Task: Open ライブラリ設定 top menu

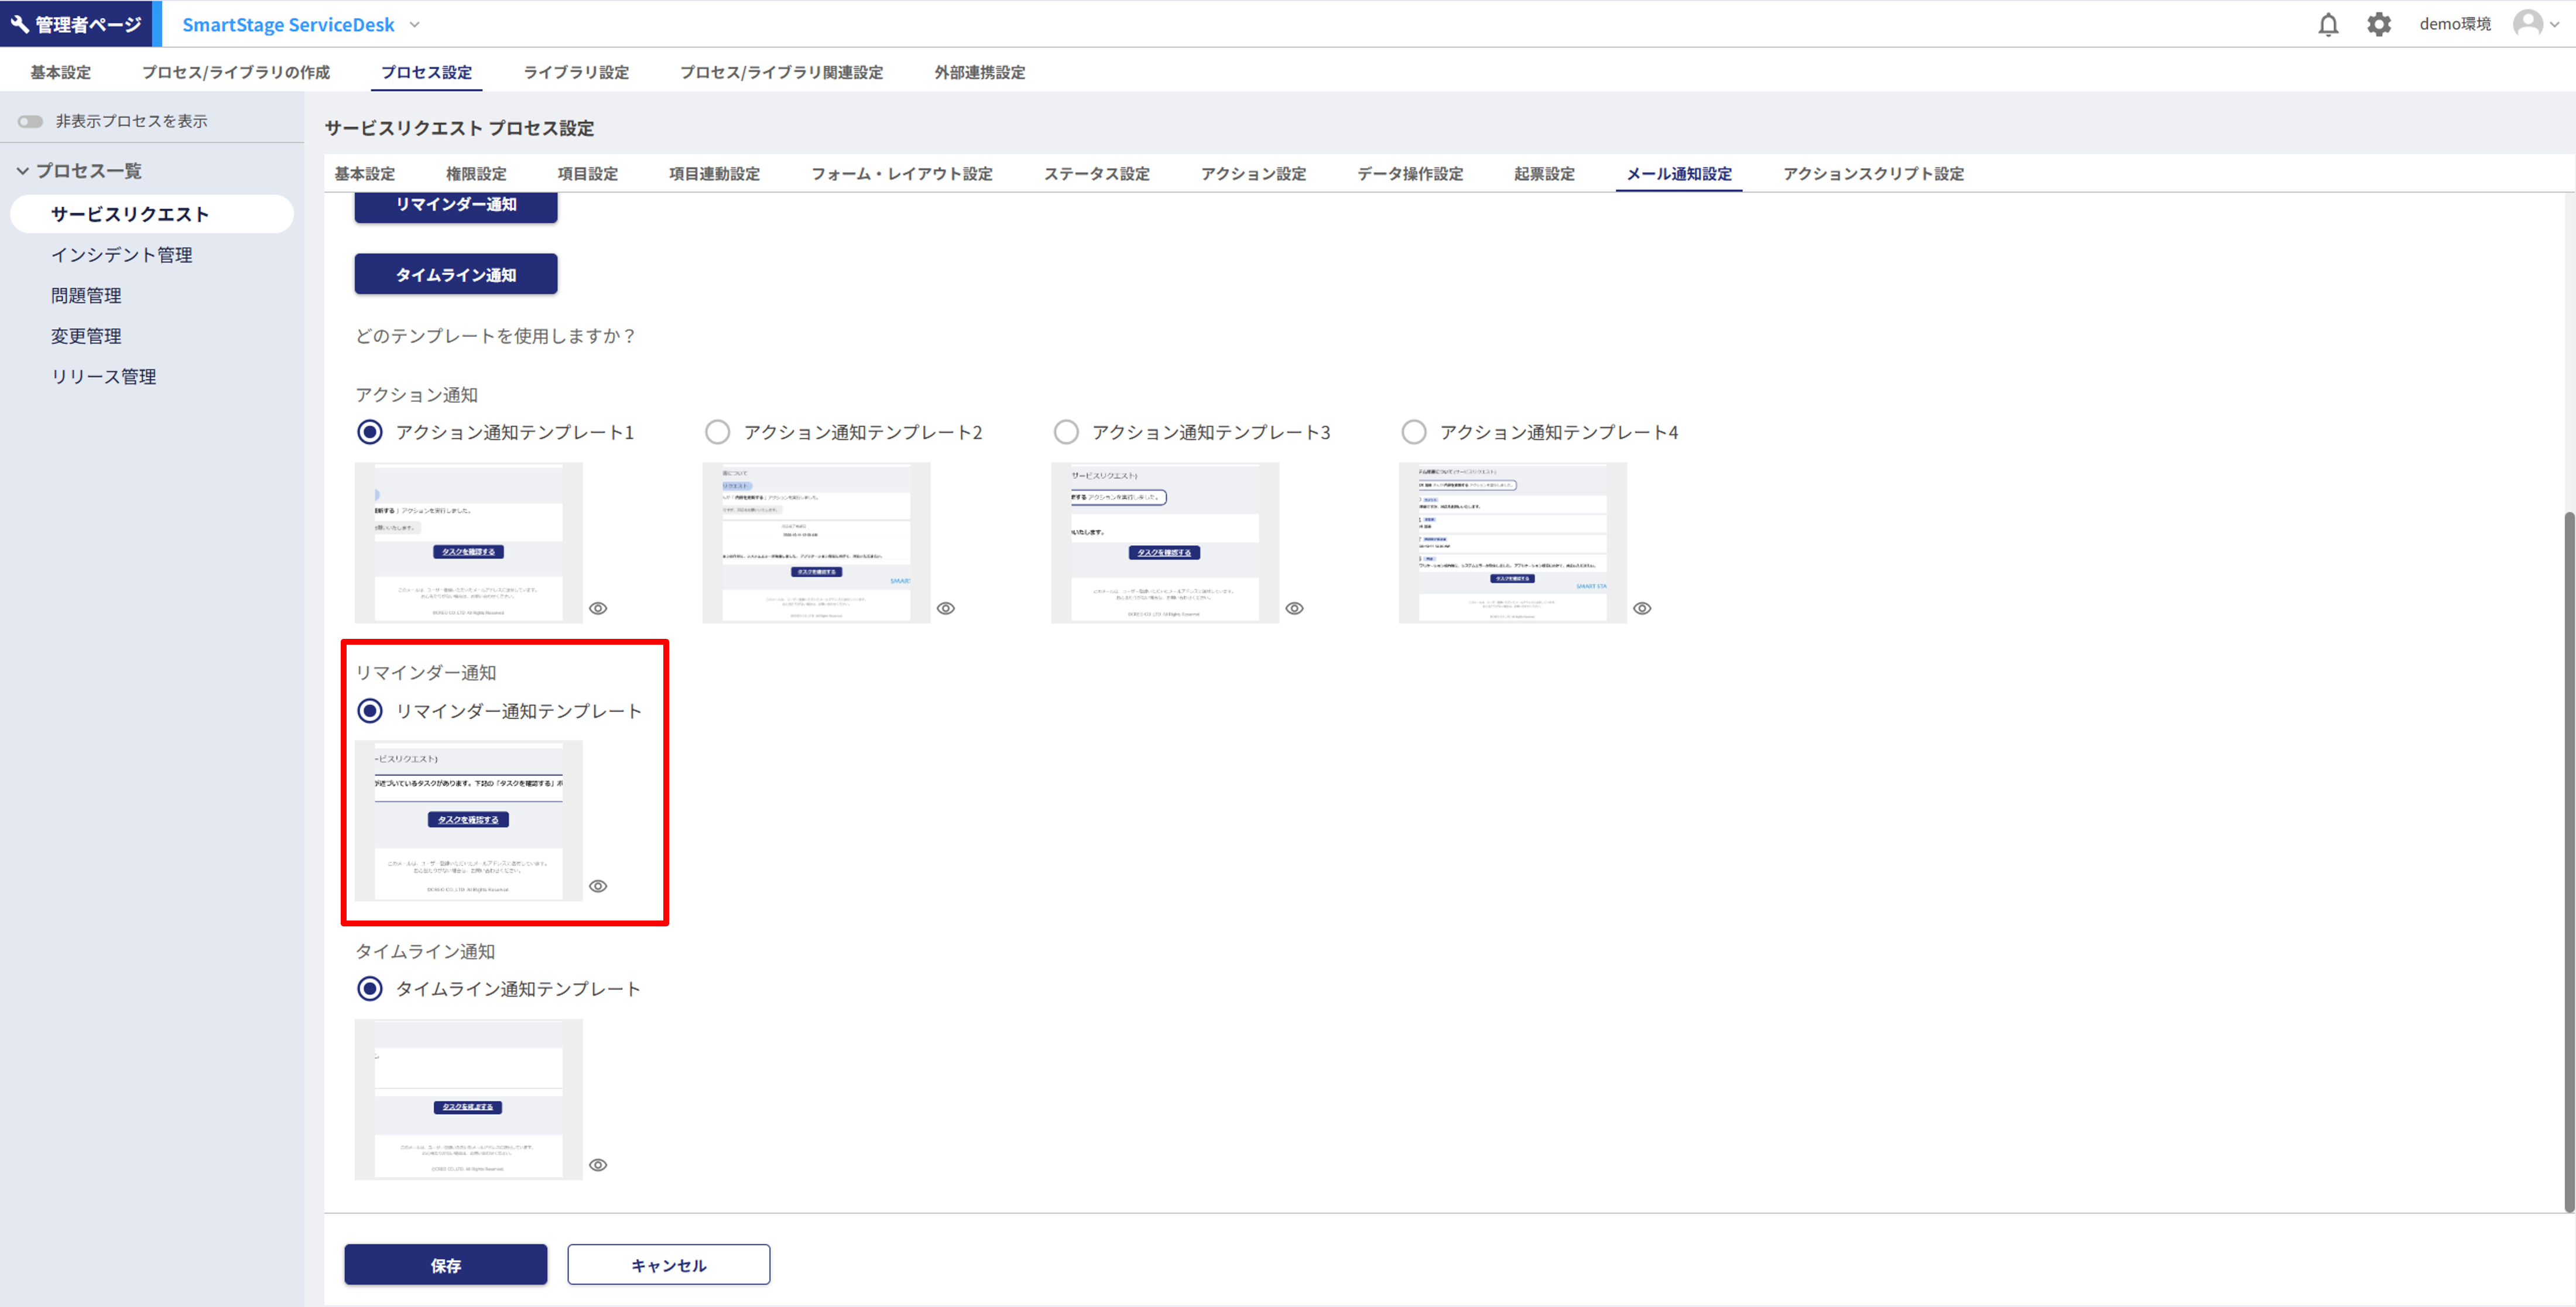Action: 576,72
